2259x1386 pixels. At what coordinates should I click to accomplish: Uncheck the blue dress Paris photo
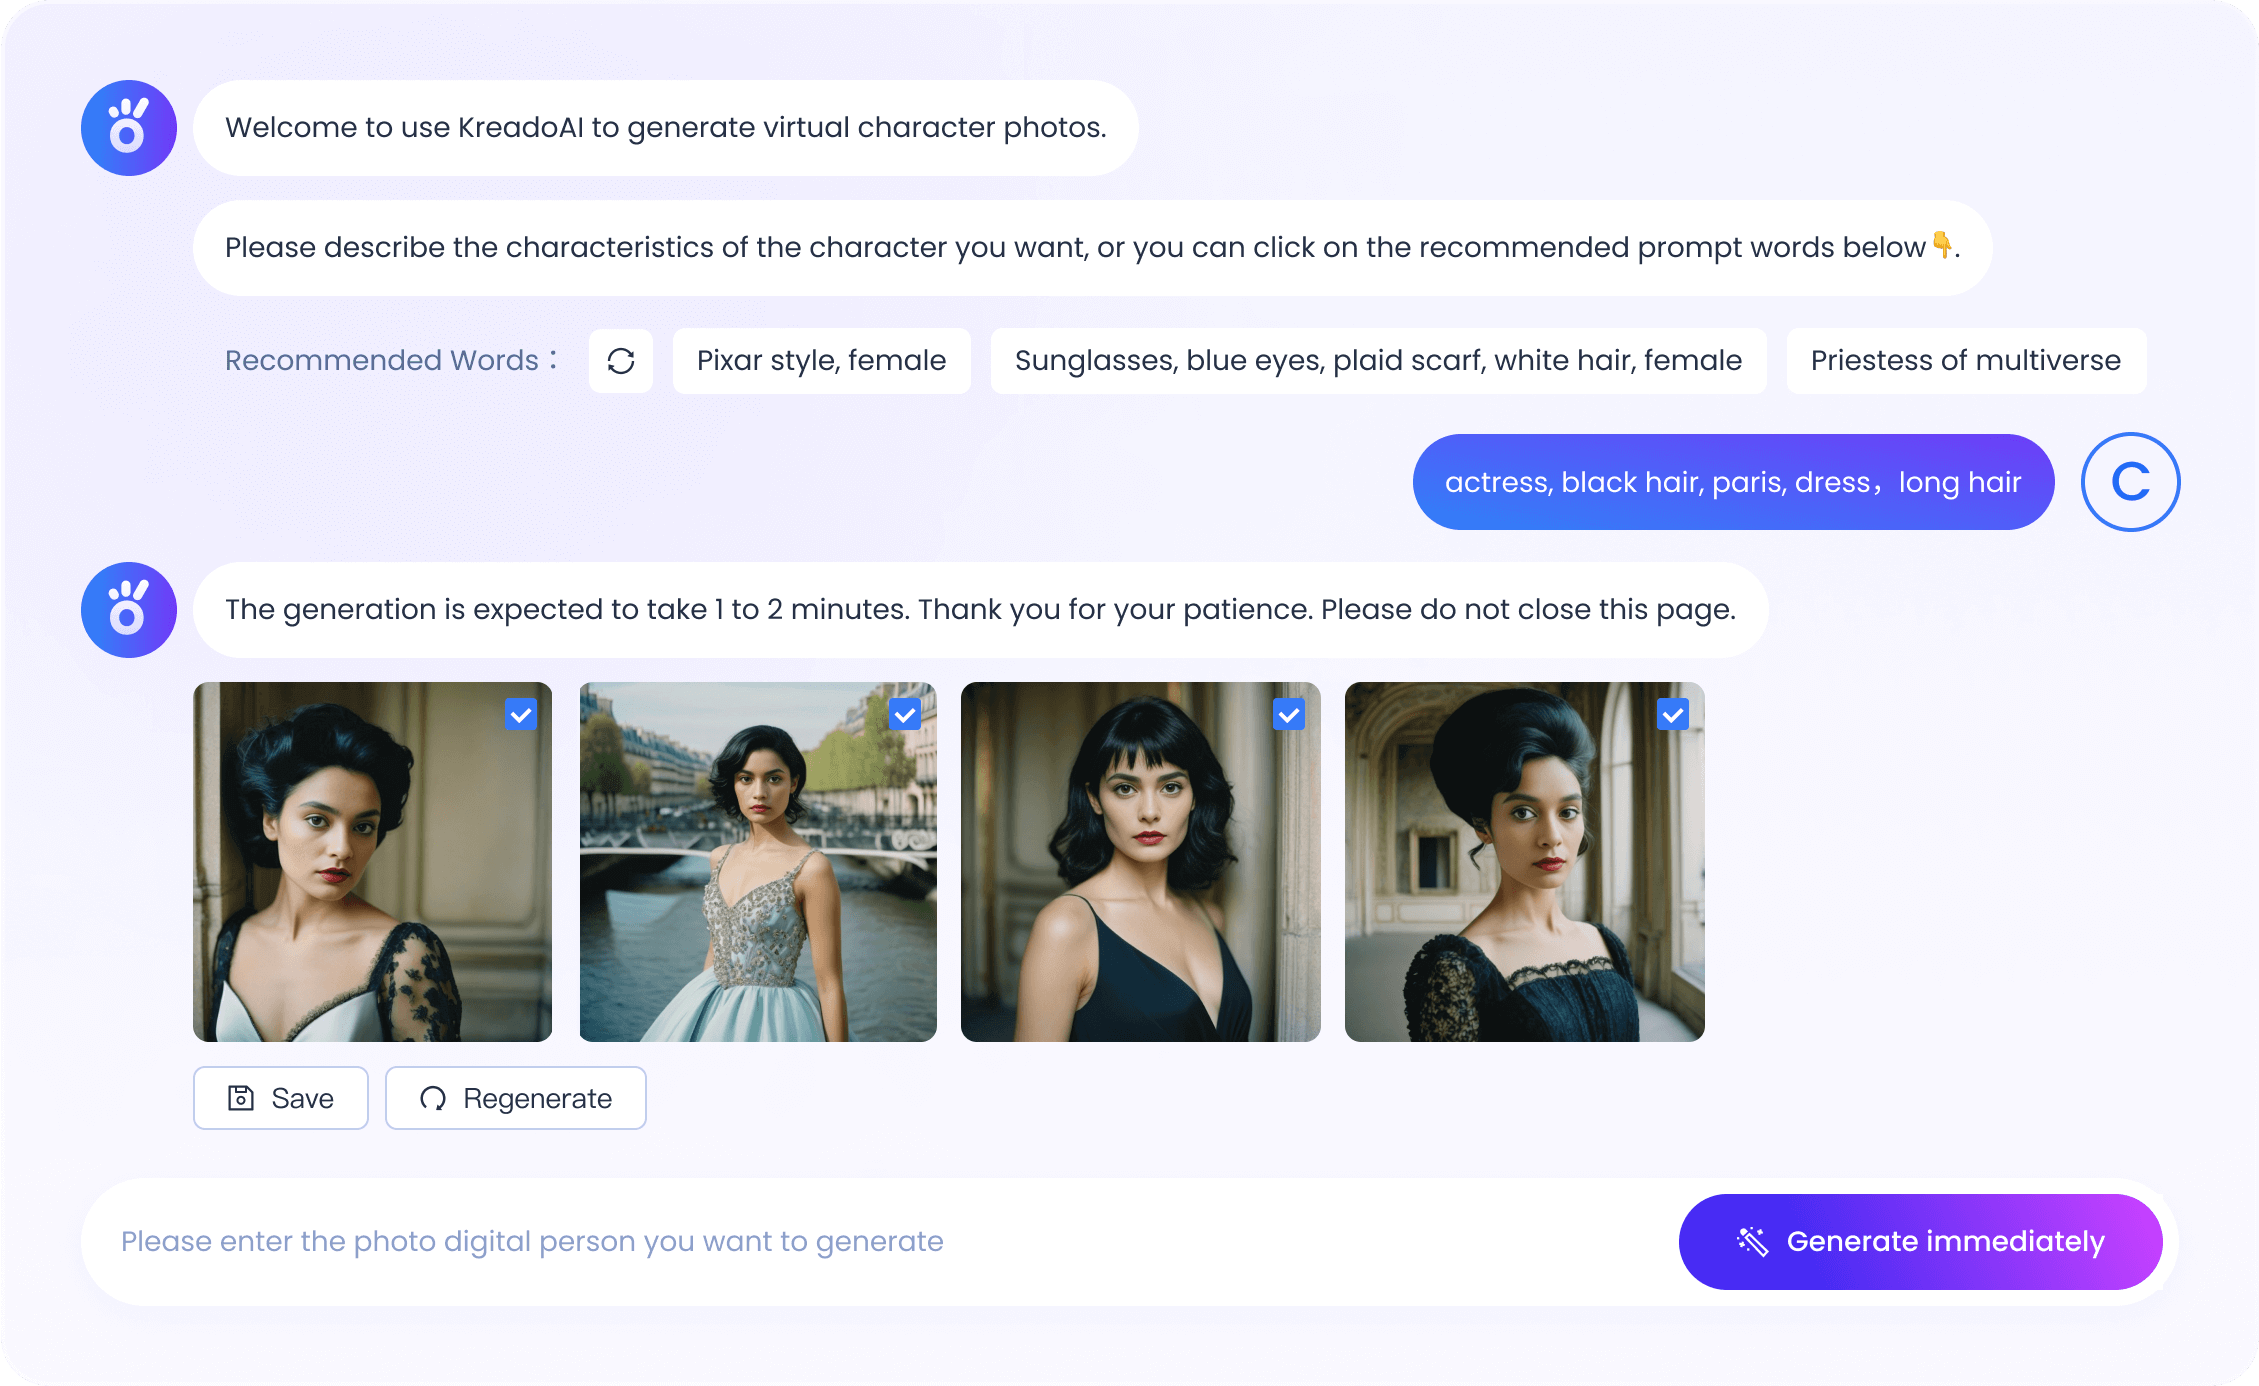tap(905, 714)
